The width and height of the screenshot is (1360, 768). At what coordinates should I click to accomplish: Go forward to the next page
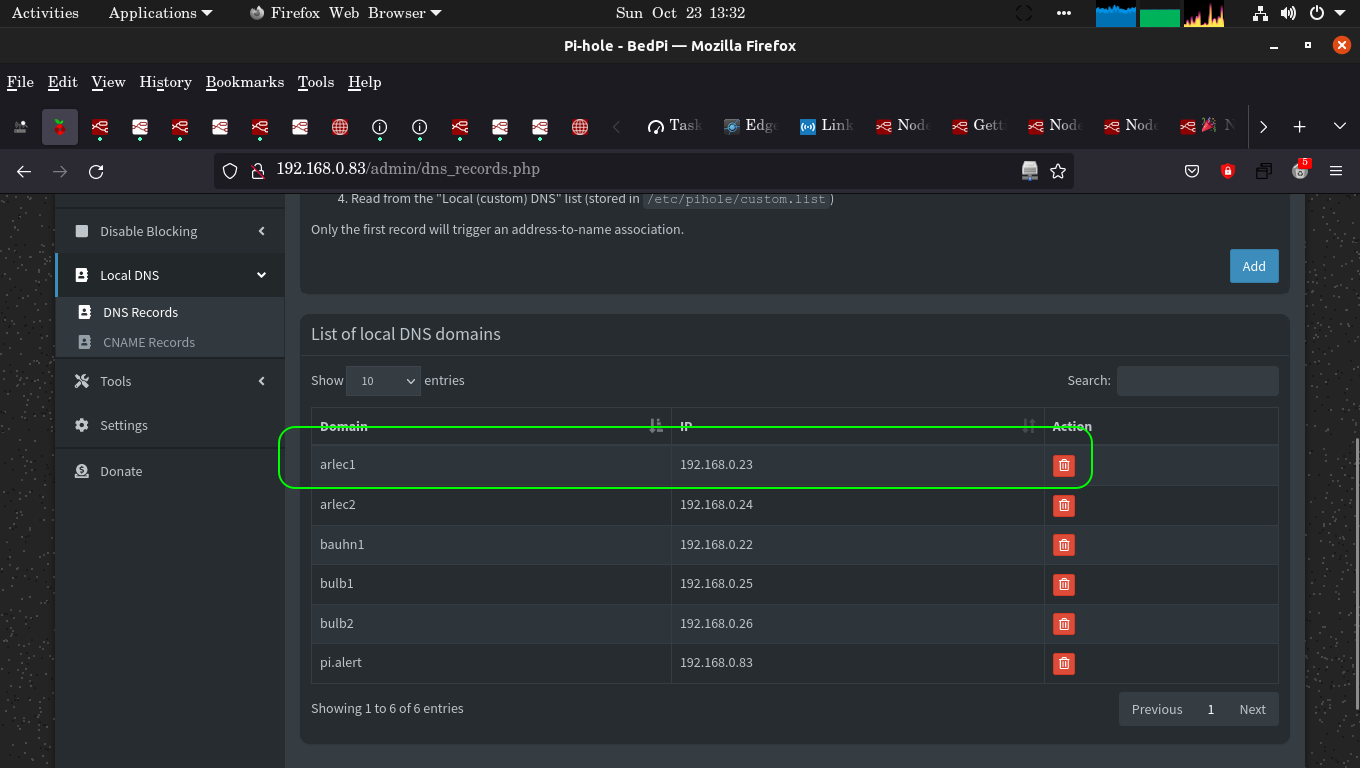(60, 171)
